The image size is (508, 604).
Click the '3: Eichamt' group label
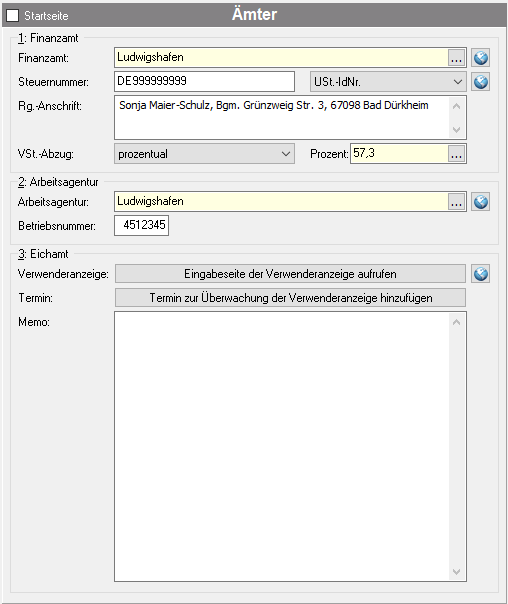coord(43,254)
